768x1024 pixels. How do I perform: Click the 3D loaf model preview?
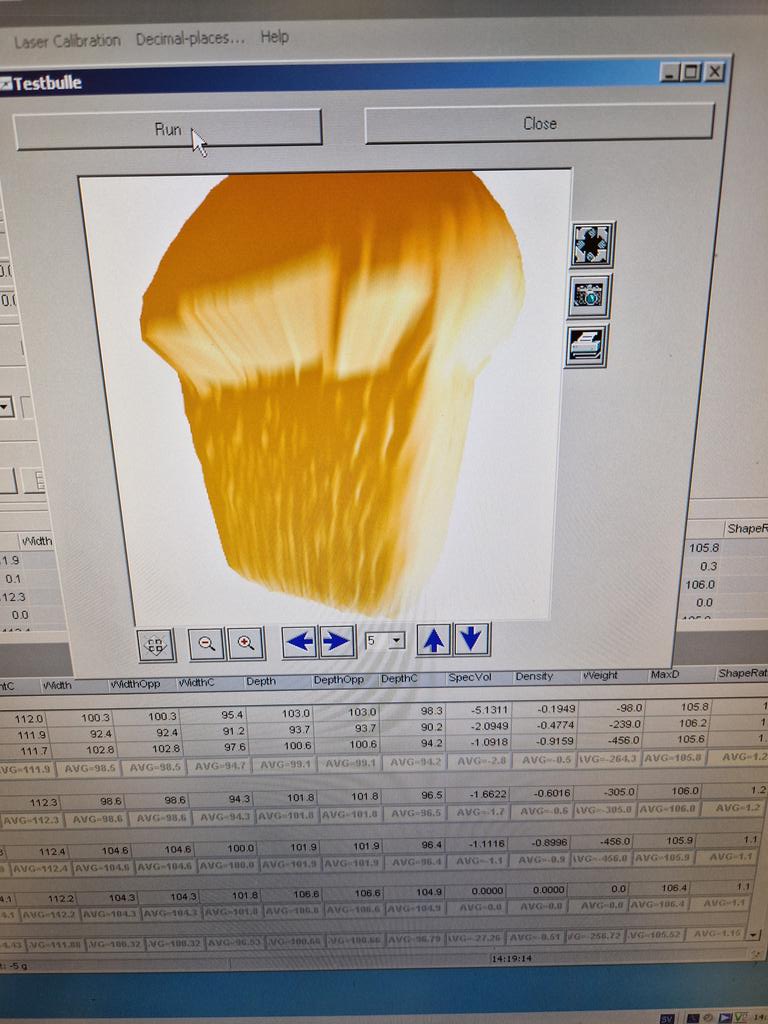click(x=334, y=395)
